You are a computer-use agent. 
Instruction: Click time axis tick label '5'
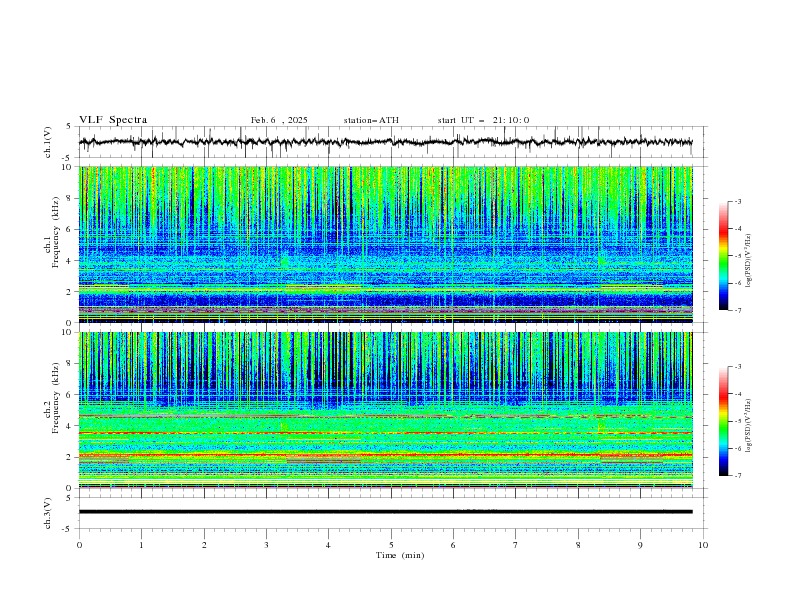click(391, 545)
